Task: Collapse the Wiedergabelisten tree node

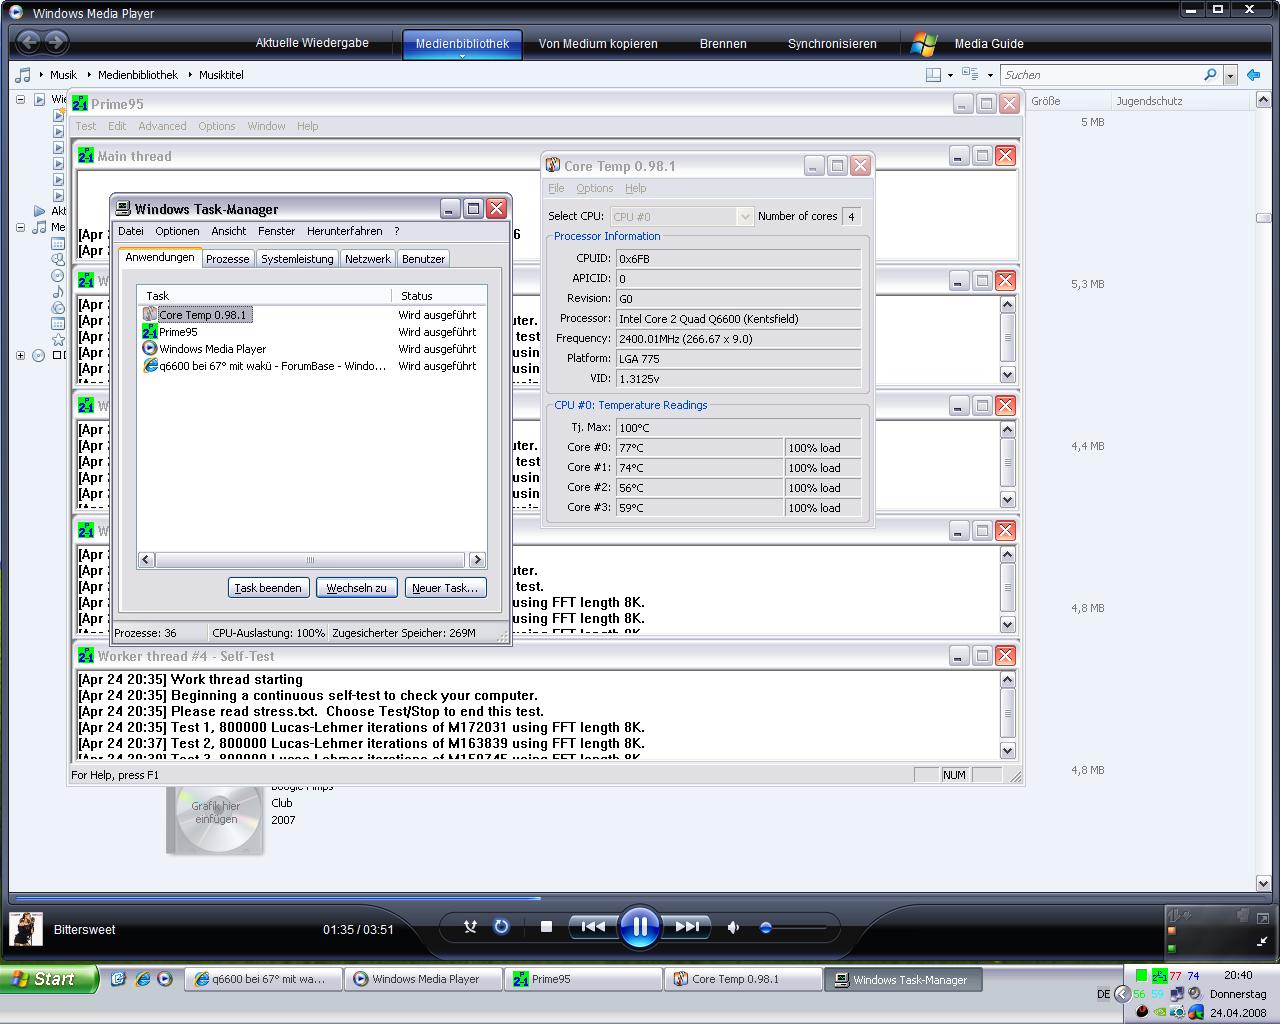Action: [20, 100]
